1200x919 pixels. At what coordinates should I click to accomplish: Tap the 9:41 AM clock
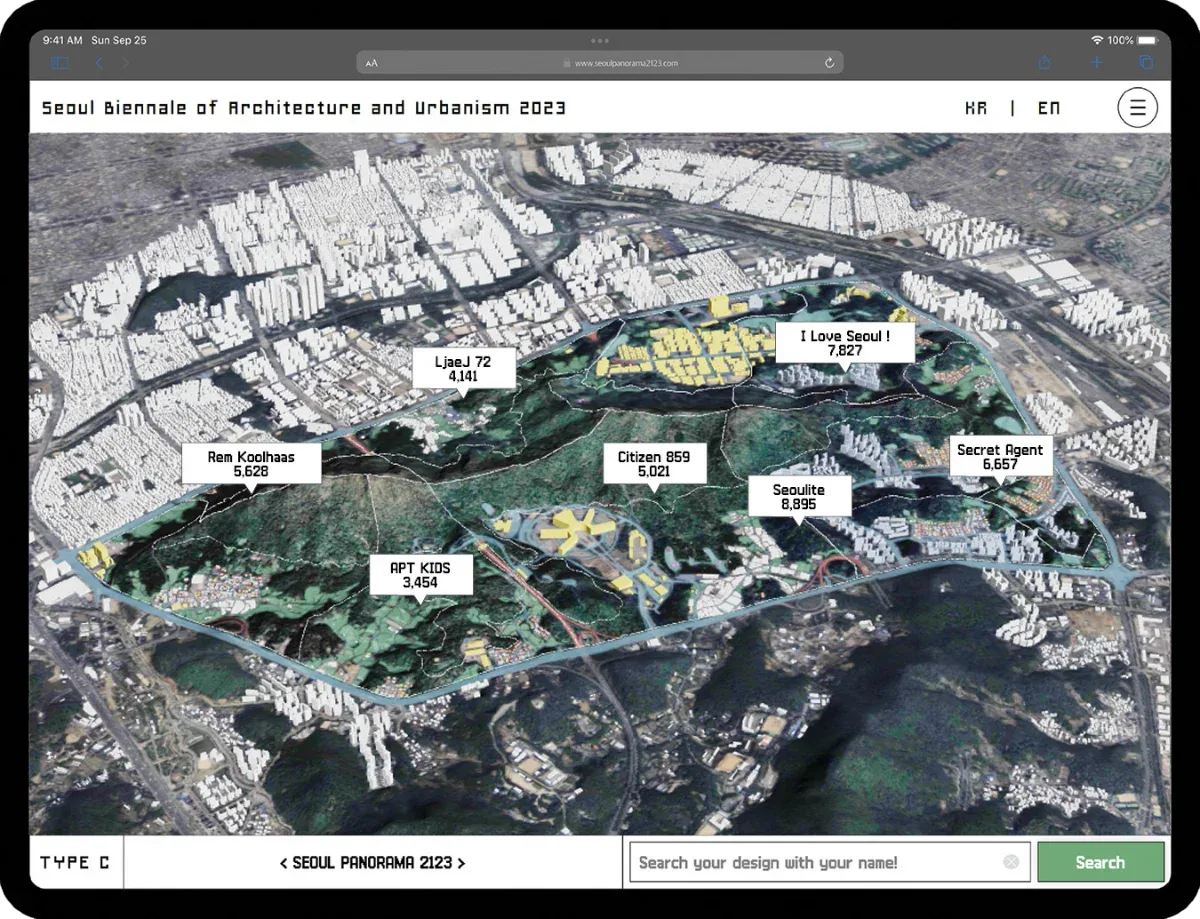(x=62, y=40)
